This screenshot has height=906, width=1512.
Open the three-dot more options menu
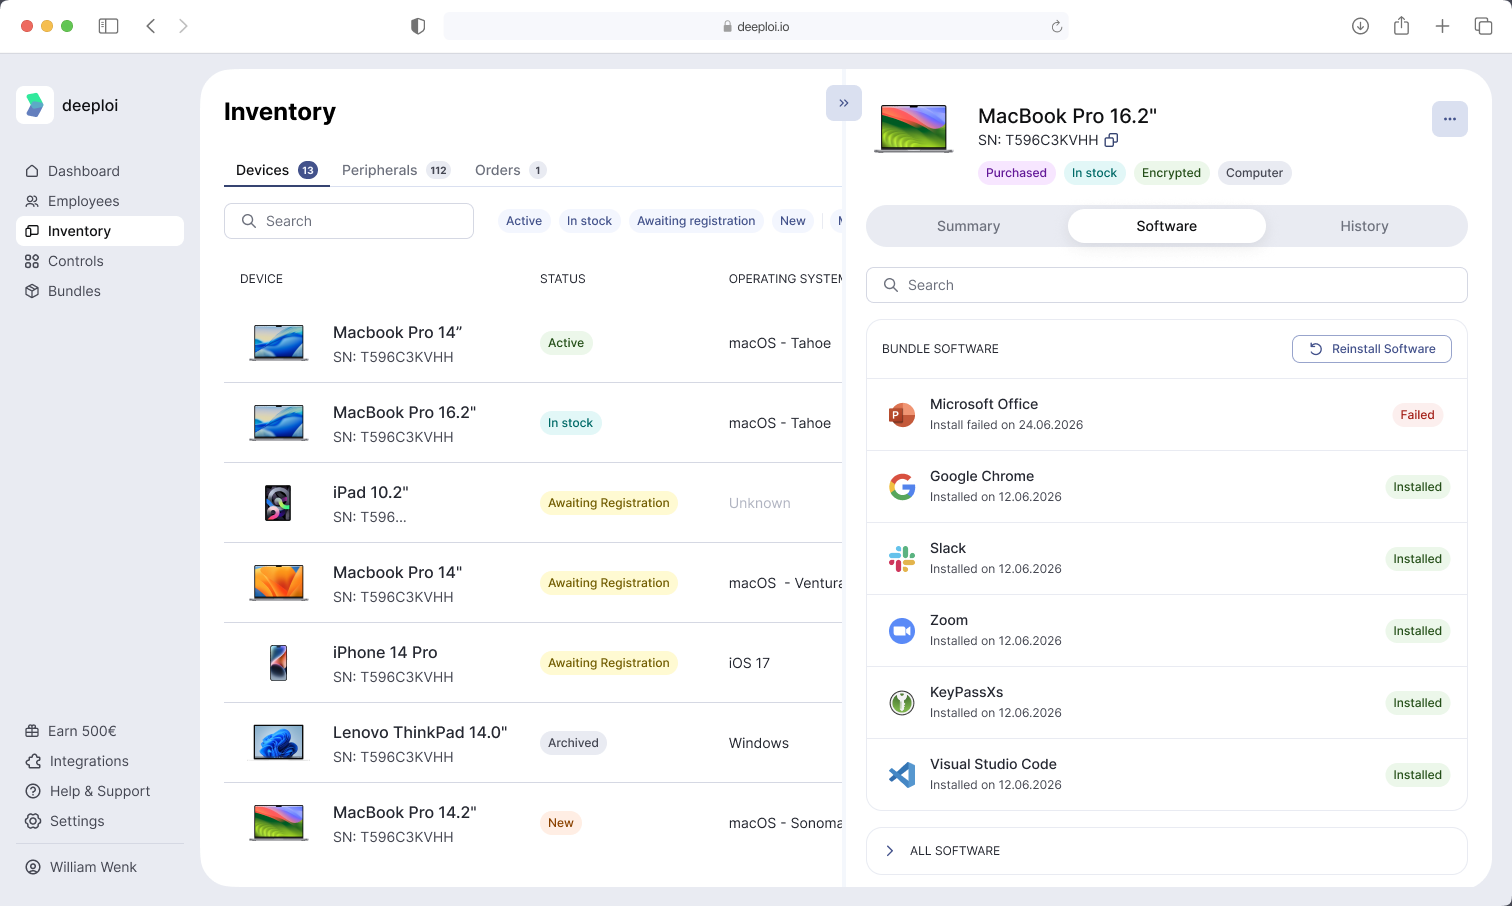(x=1450, y=119)
